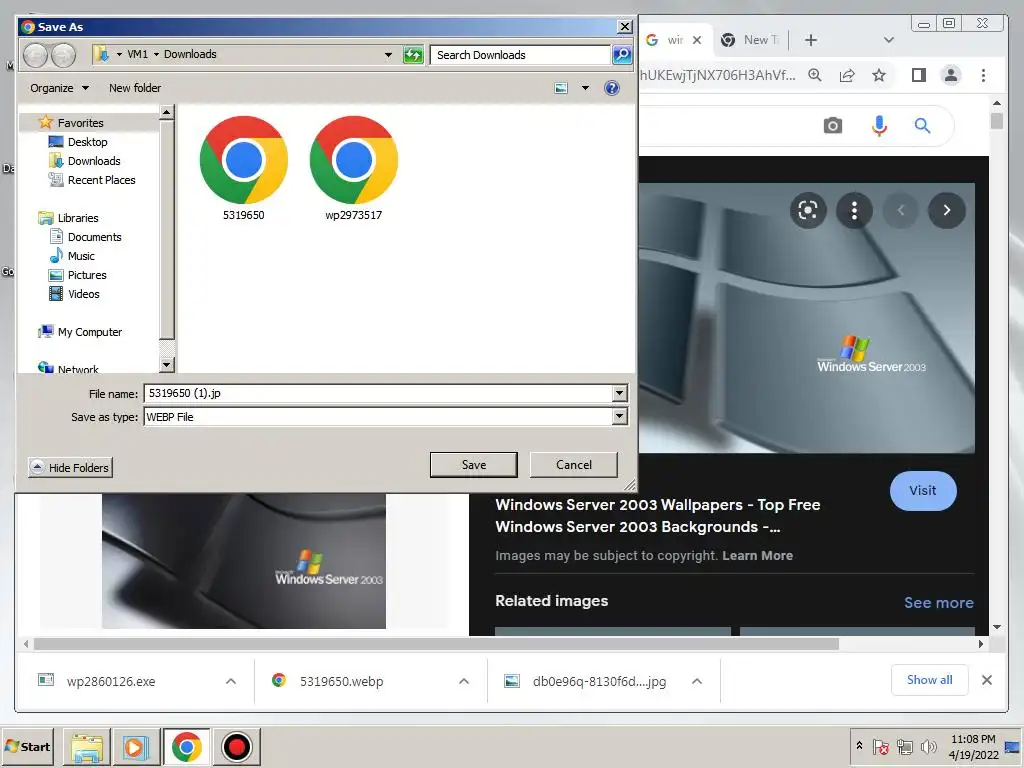Click into the File name field
This screenshot has width=1024, height=768.
point(377,393)
